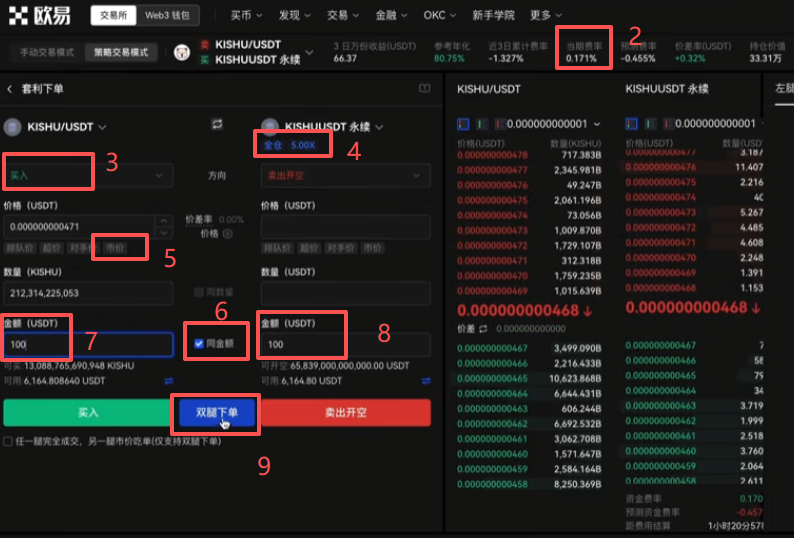The width and height of the screenshot is (794, 538).
Task: Increase the price with the up stepper arrow
Action: pos(164,221)
